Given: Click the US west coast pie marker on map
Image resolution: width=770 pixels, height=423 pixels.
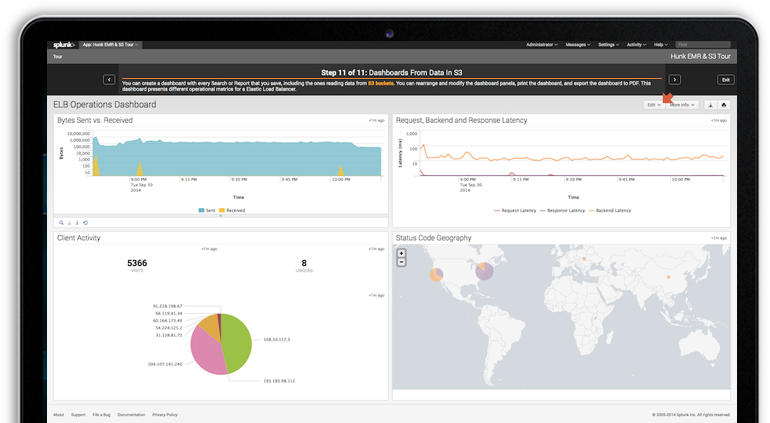Looking at the screenshot, I should tap(437, 275).
